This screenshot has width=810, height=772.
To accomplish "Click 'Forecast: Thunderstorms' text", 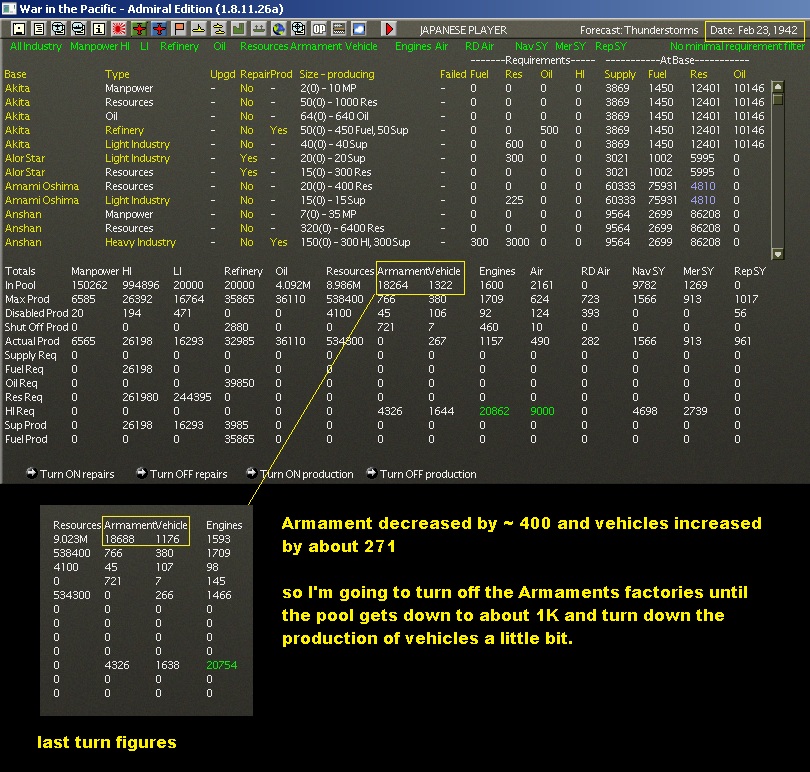I will click(638, 30).
